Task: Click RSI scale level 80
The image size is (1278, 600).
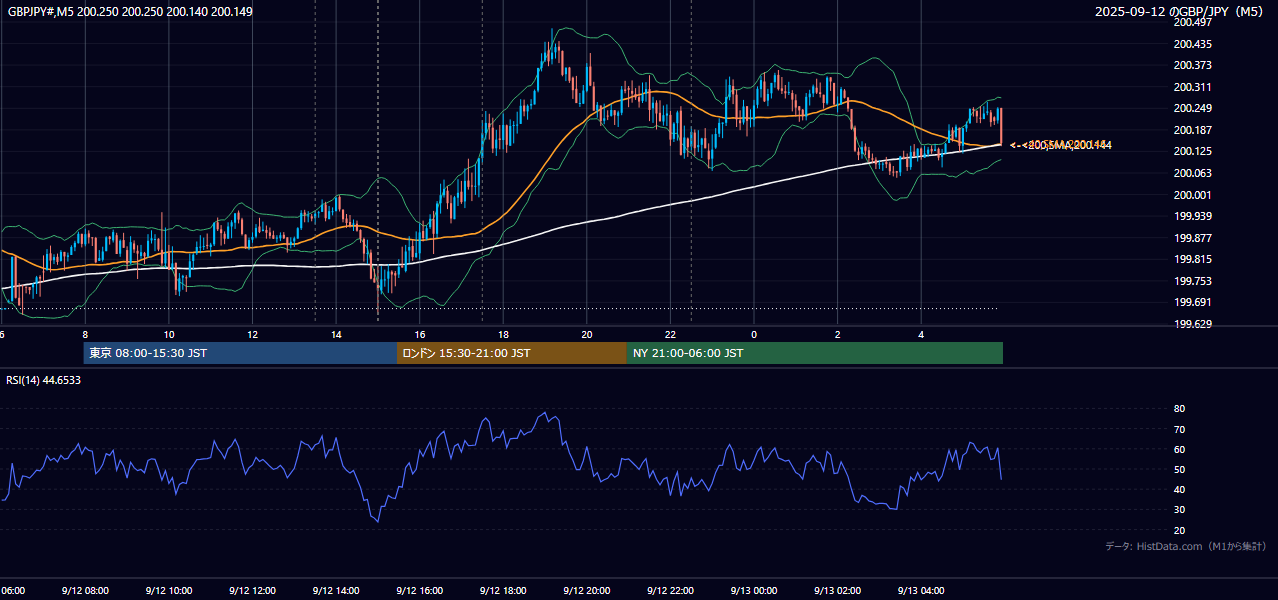Action: (1179, 409)
